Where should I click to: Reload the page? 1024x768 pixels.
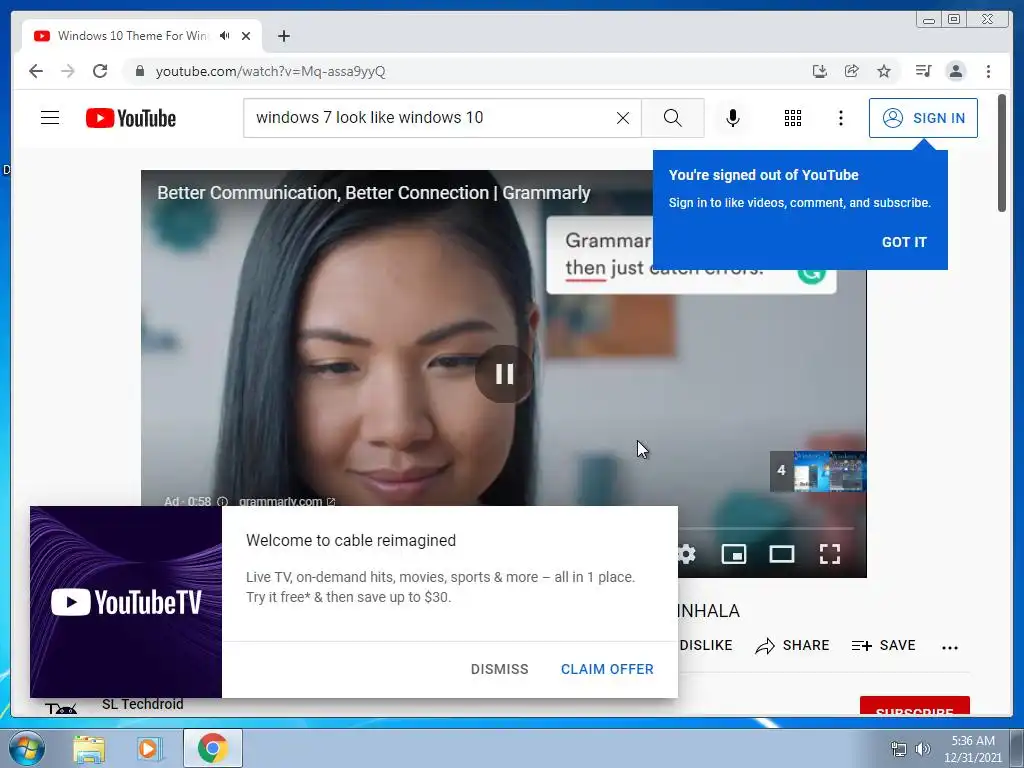(100, 71)
